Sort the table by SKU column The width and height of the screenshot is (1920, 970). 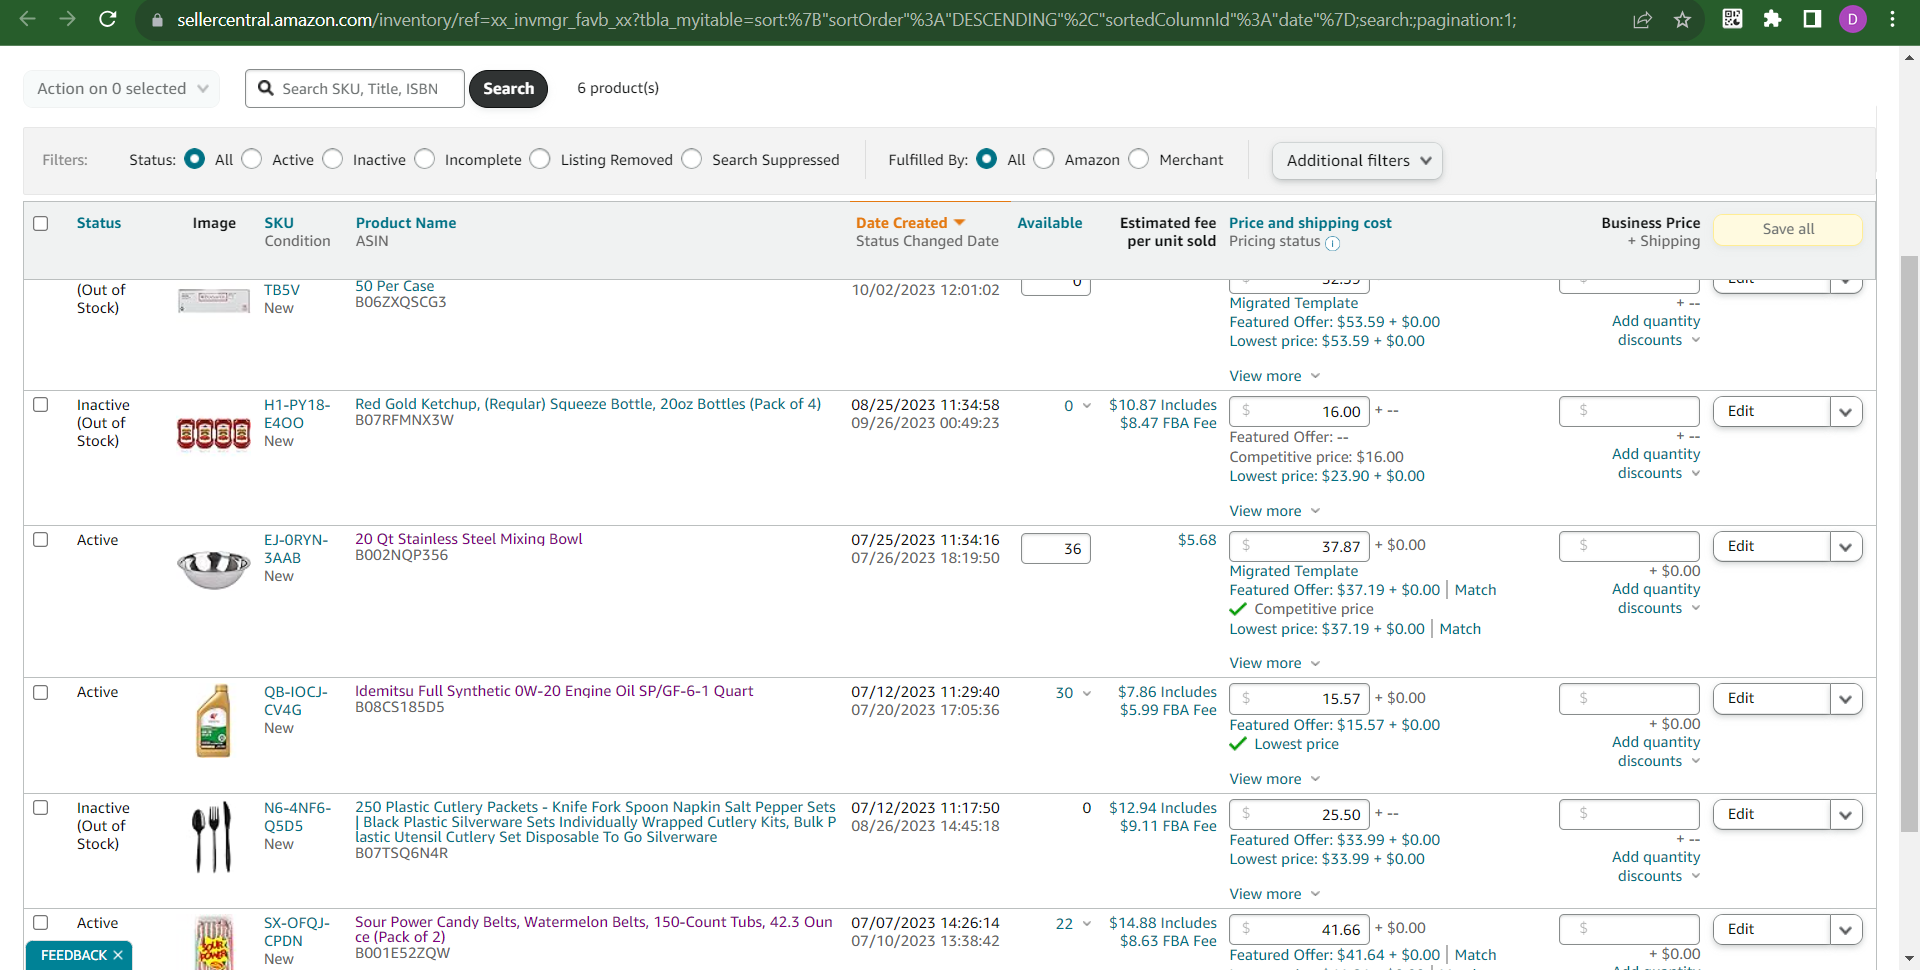tap(279, 223)
